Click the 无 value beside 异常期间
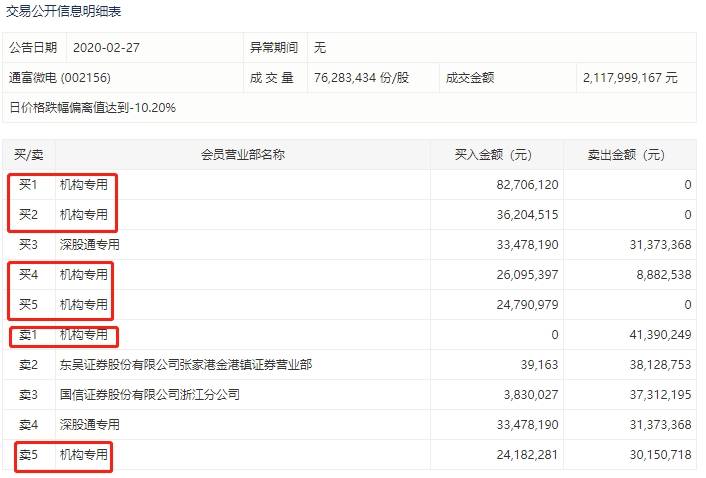Viewport: 706px width, 478px height. [320, 48]
